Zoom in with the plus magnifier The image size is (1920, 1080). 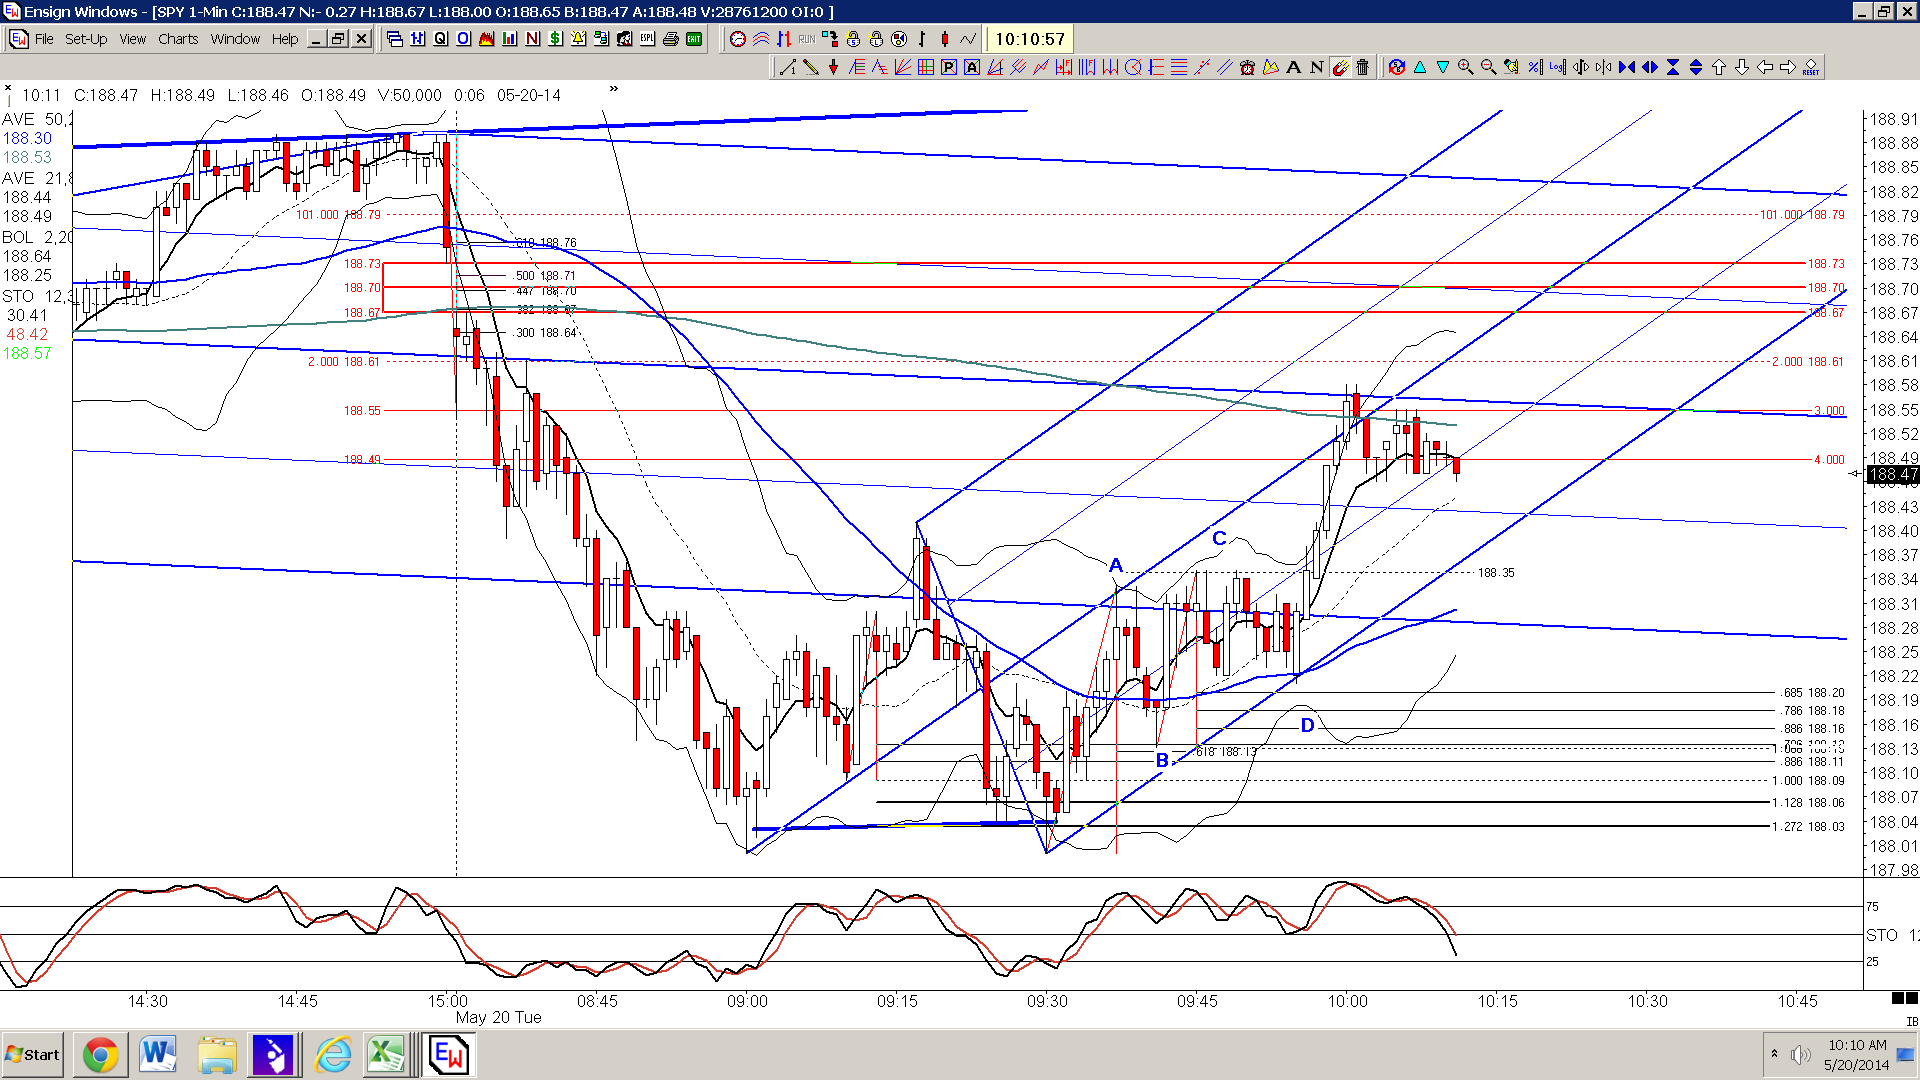pyautogui.click(x=1465, y=67)
